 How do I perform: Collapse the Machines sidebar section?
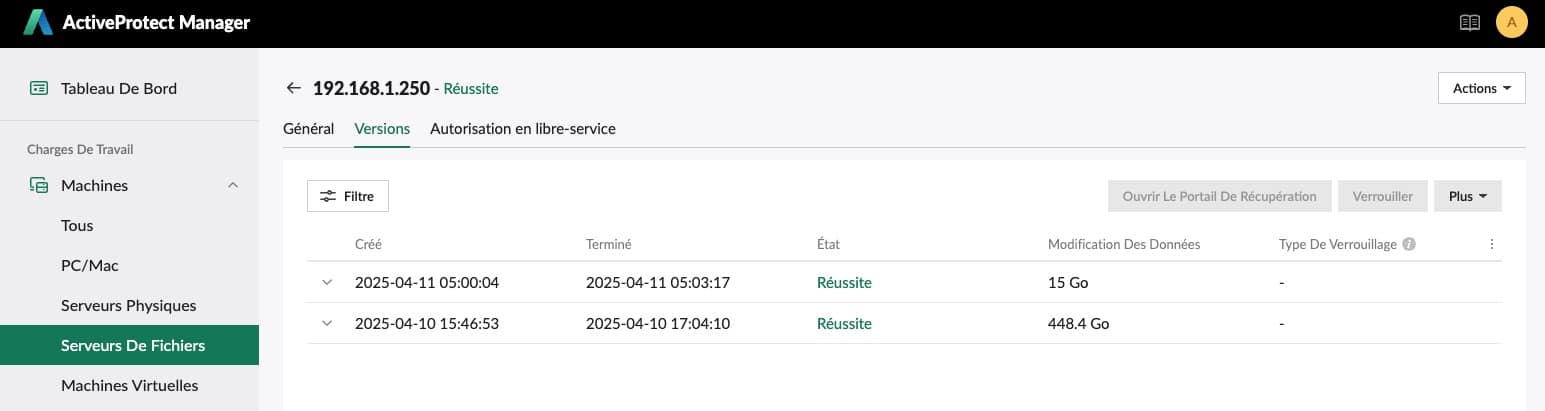(x=233, y=185)
